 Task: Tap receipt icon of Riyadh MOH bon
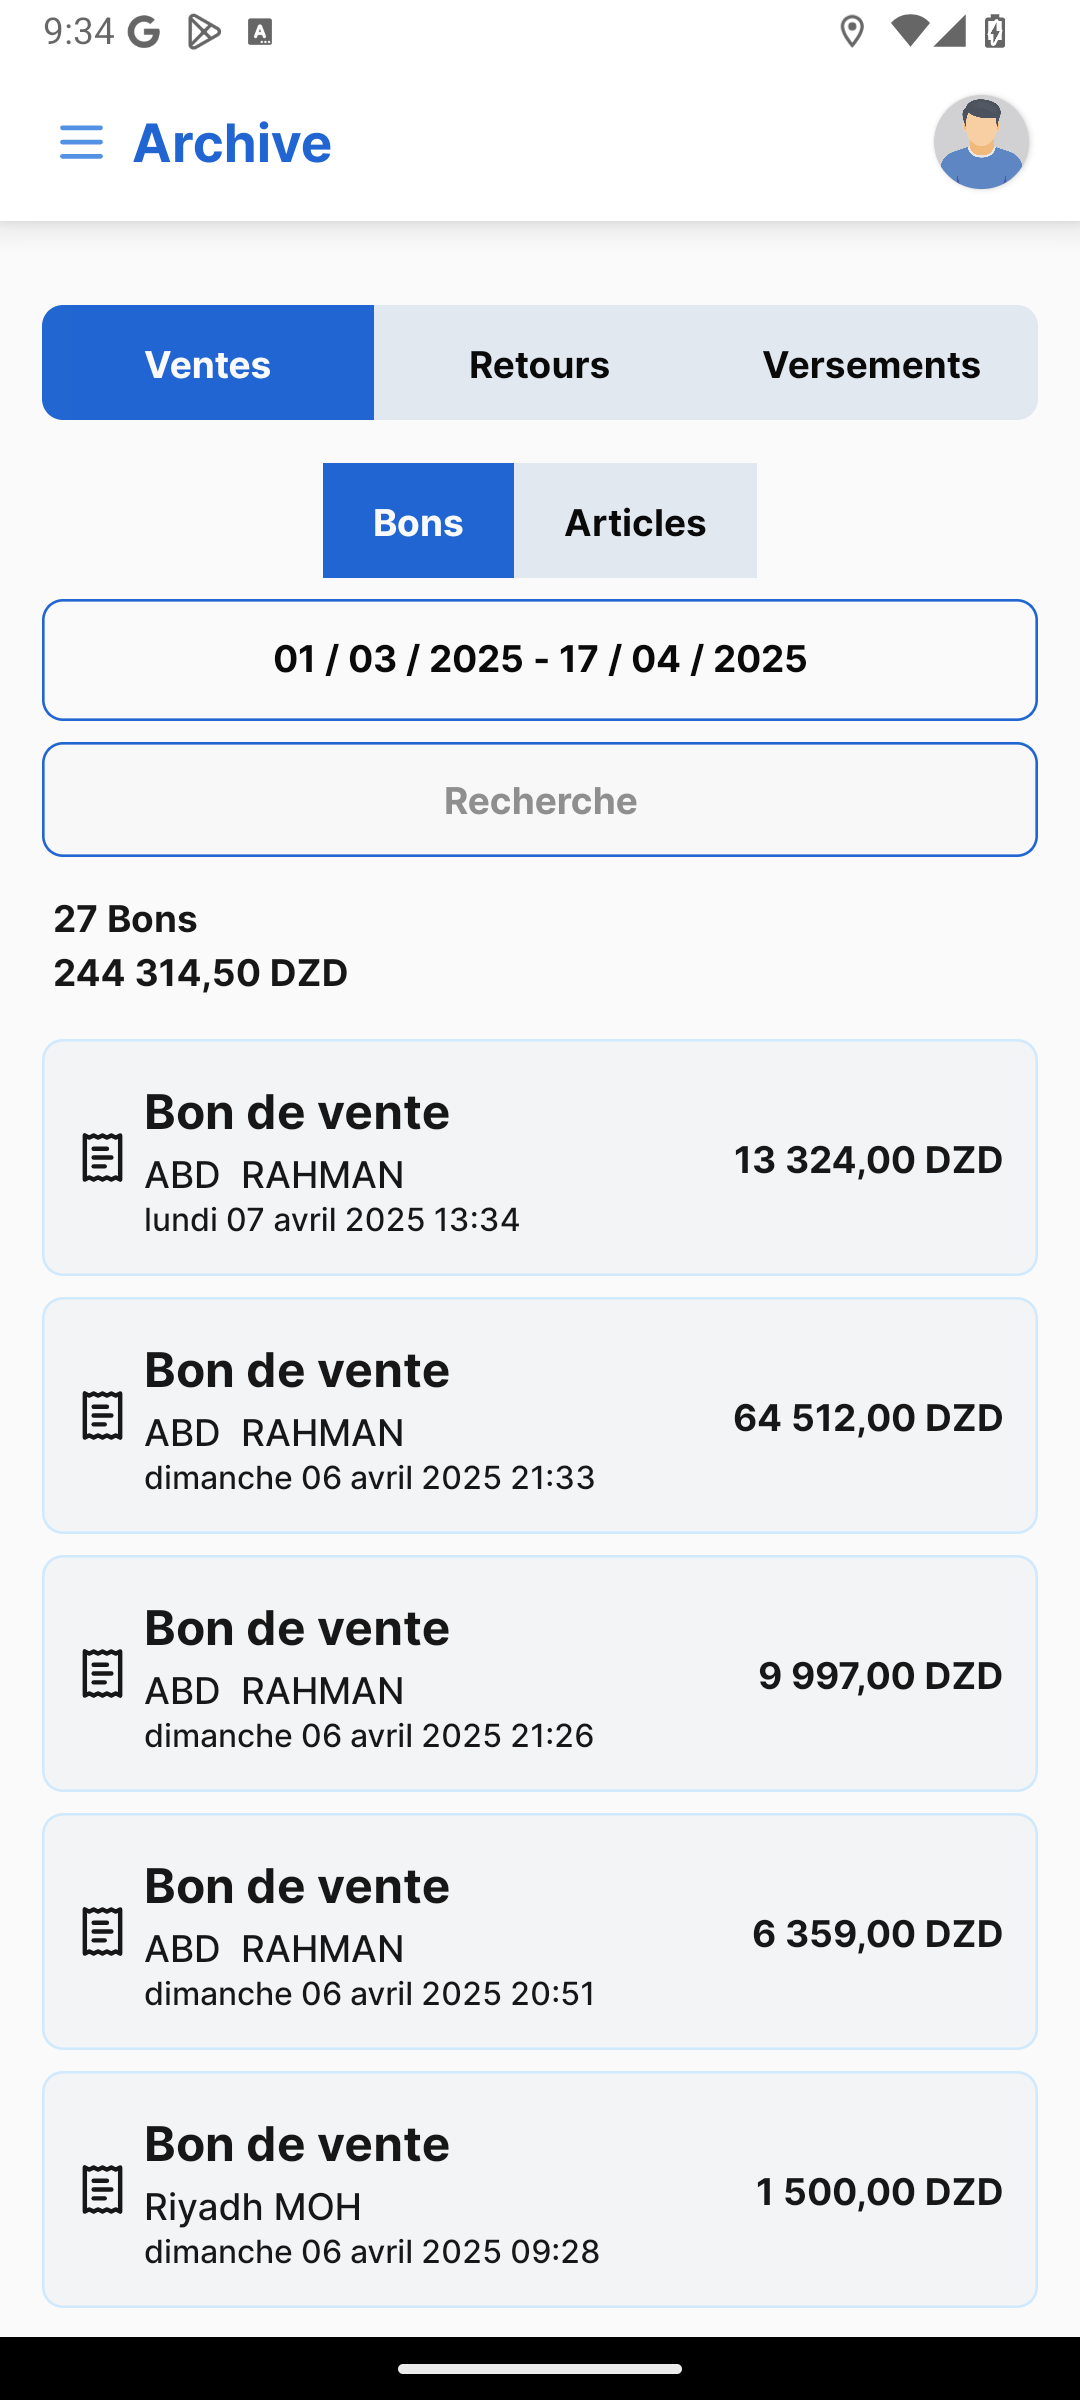pyautogui.click(x=102, y=2190)
